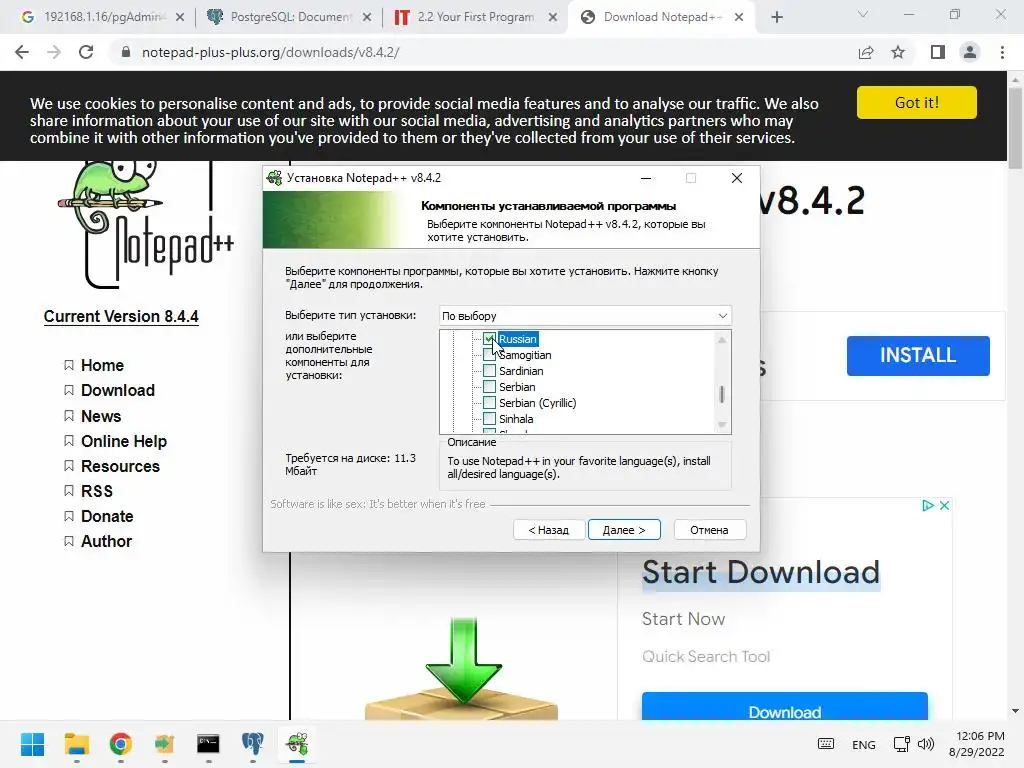Click the blue Download ad button

[784, 708]
